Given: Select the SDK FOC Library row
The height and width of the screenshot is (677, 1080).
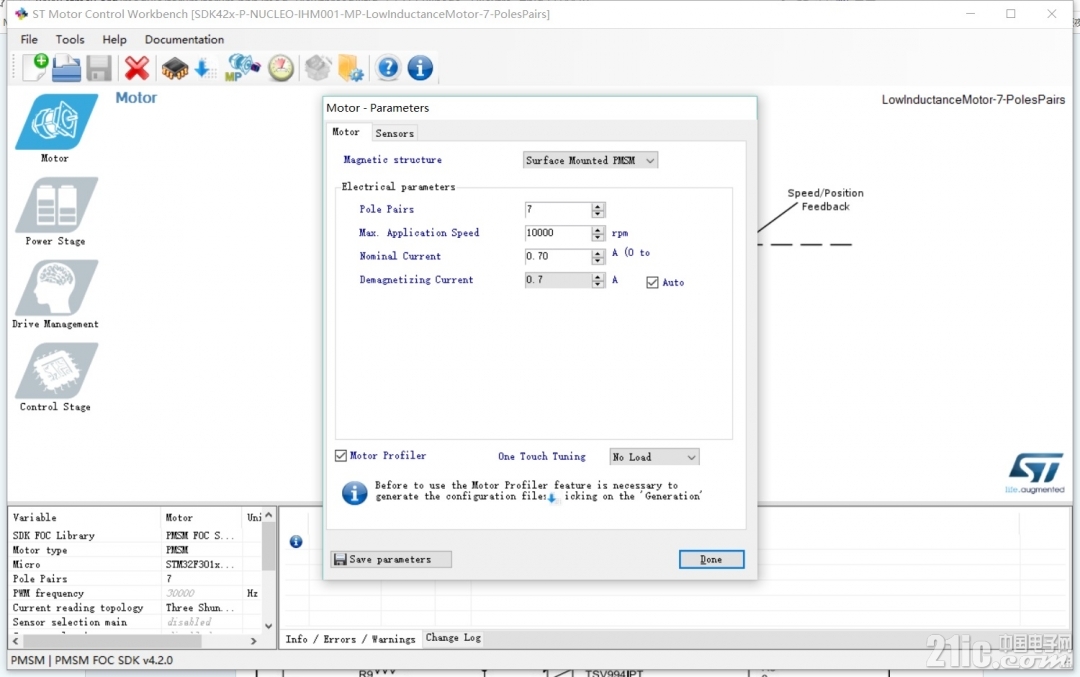Looking at the screenshot, I should pyautogui.click(x=135, y=535).
